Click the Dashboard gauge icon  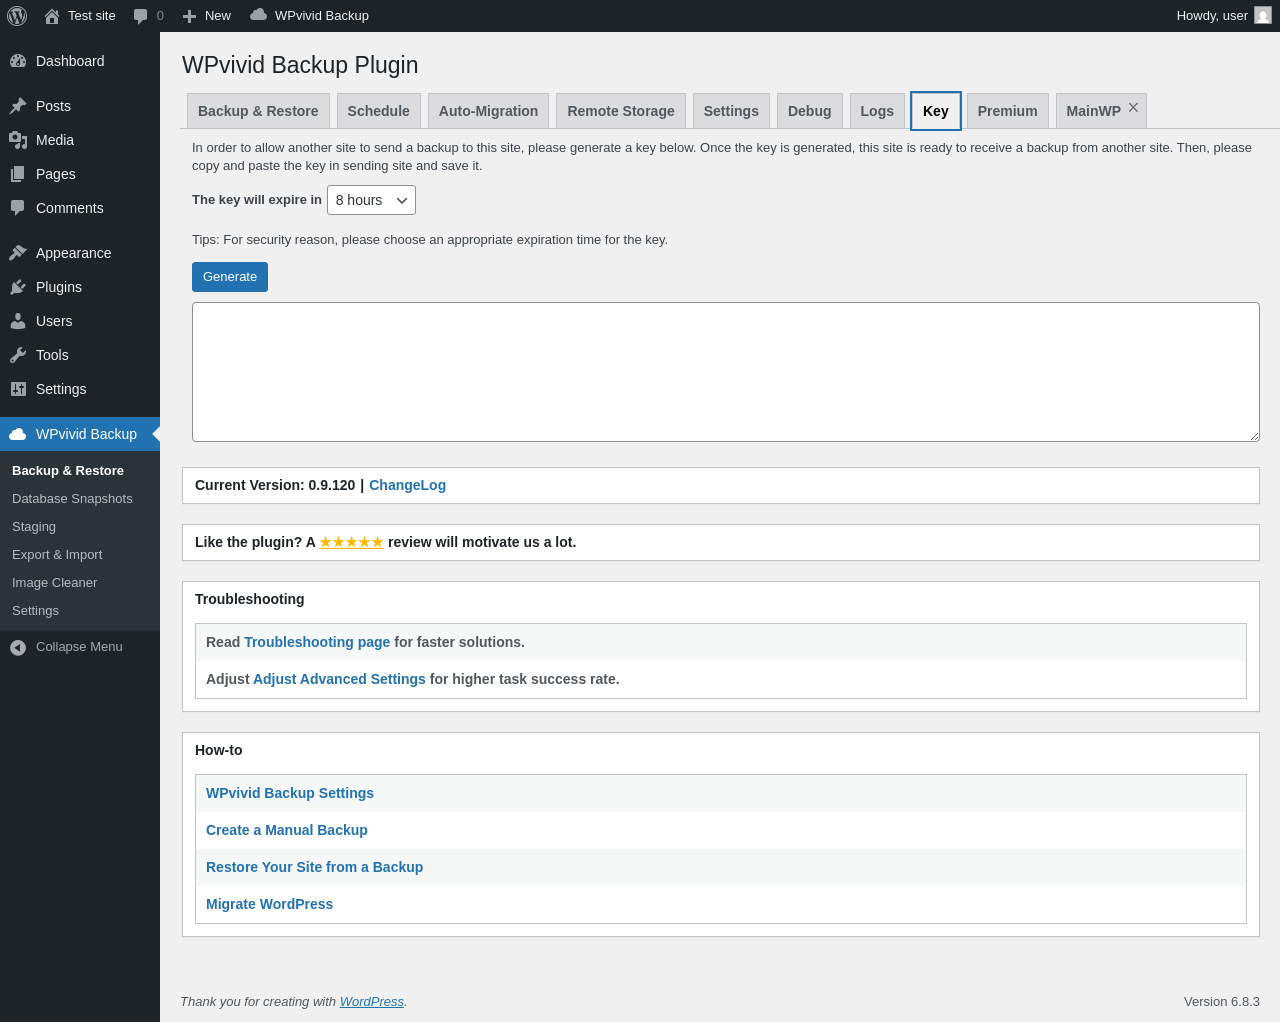pyautogui.click(x=18, y=61)
